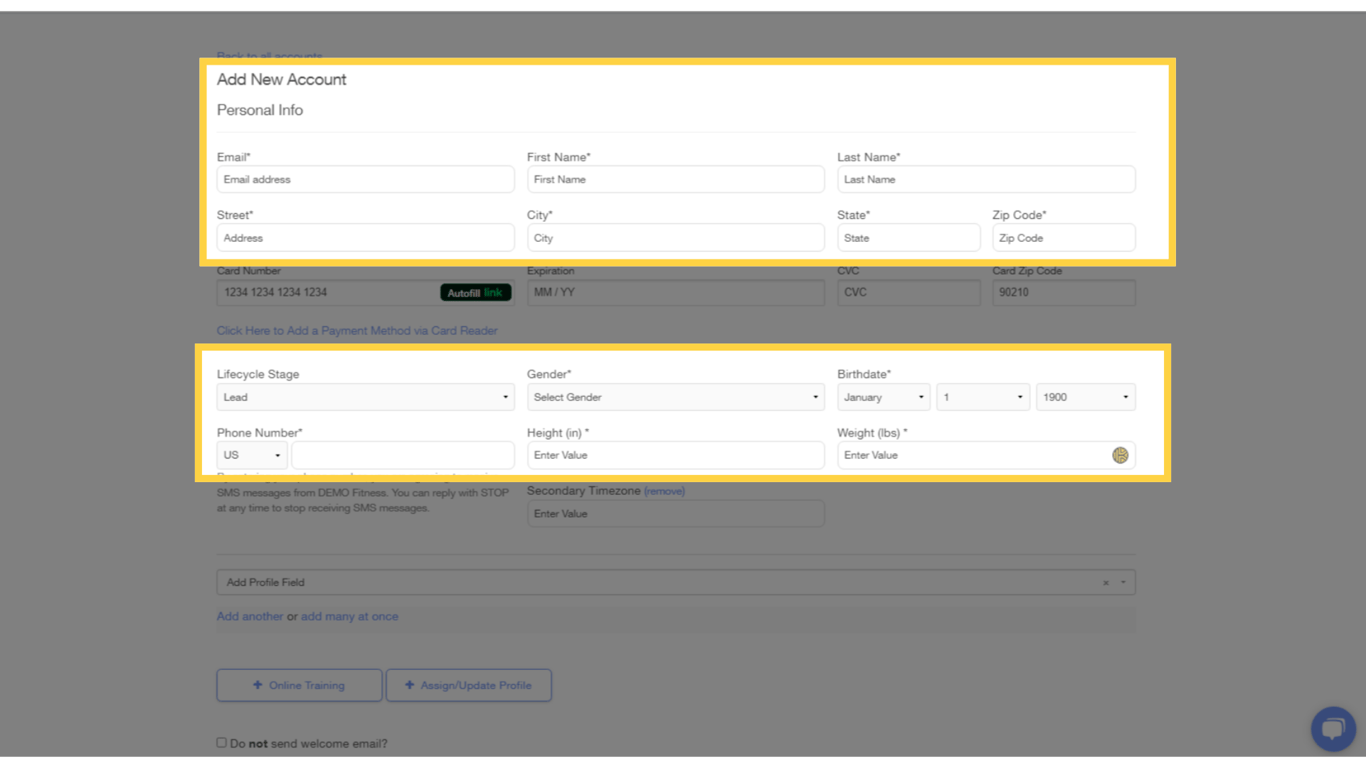
Task: Click Add a Payment Method via Card Reader link
Action: [x=357, y=330]
